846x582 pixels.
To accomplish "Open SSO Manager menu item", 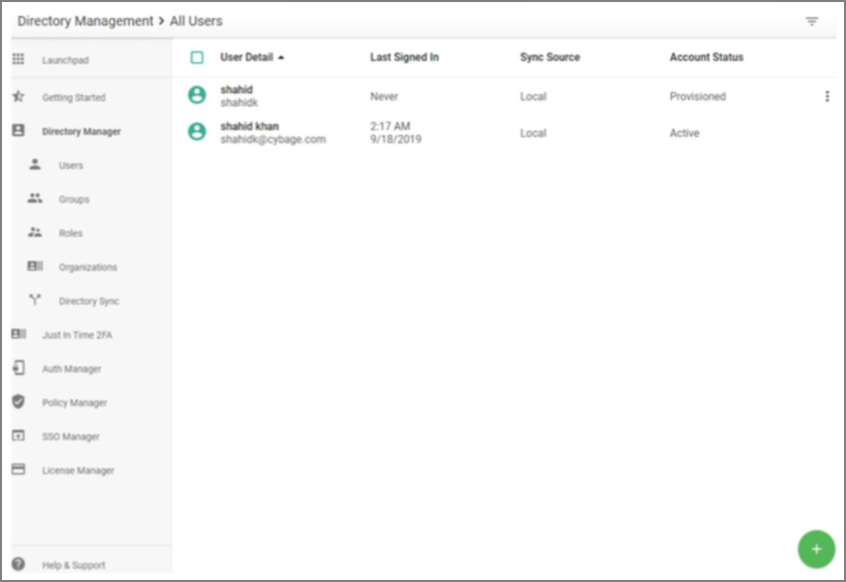I will tap(71, 437).
